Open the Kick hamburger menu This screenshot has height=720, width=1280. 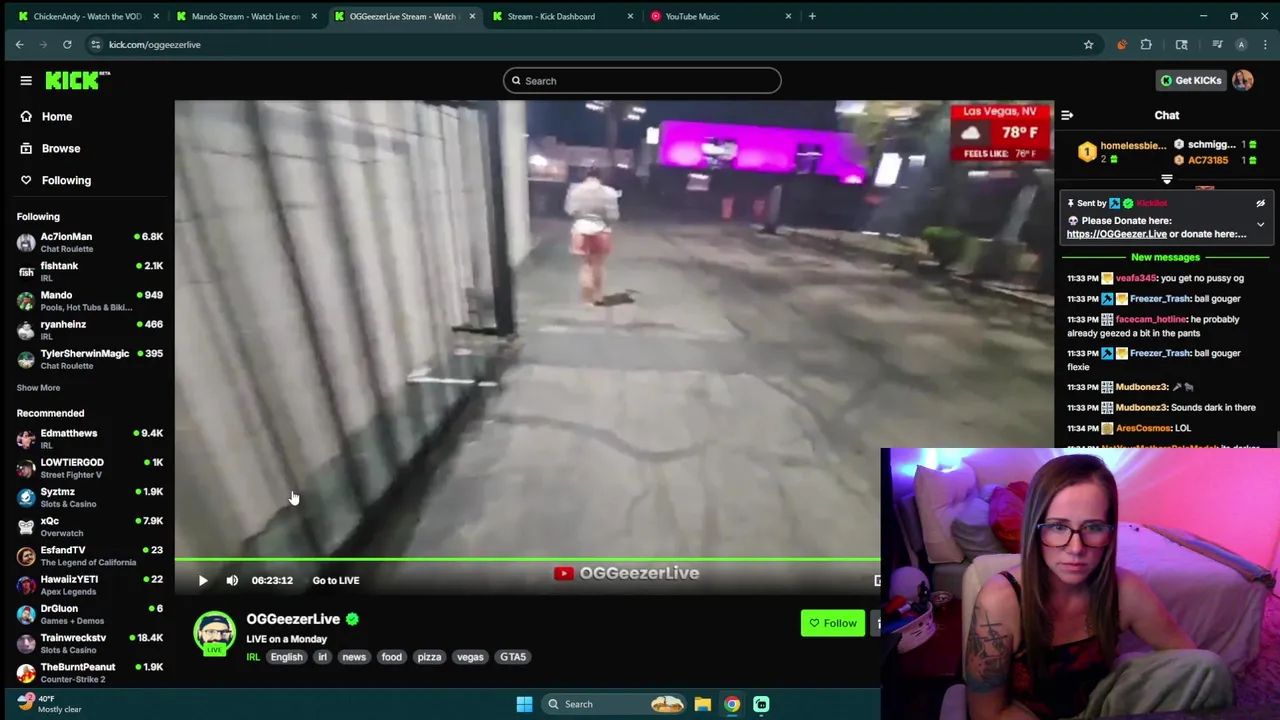click(x=26, y=81)
